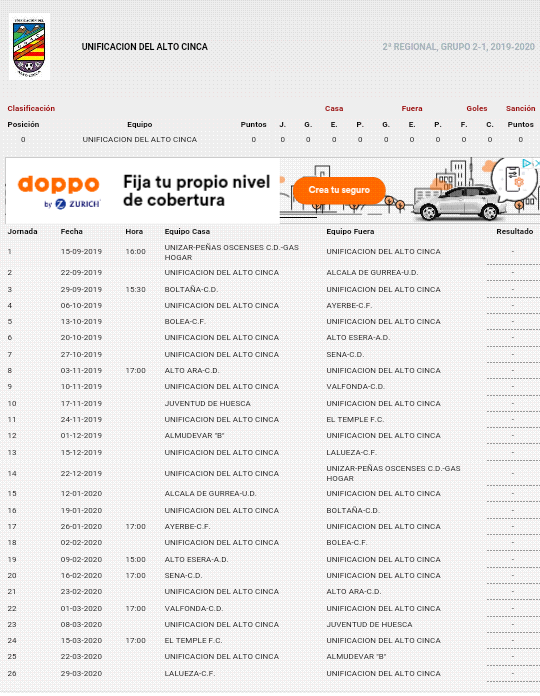
Task: Open JUVENTUD DE HUESCA home team in jornada 10
Action: 208,403
